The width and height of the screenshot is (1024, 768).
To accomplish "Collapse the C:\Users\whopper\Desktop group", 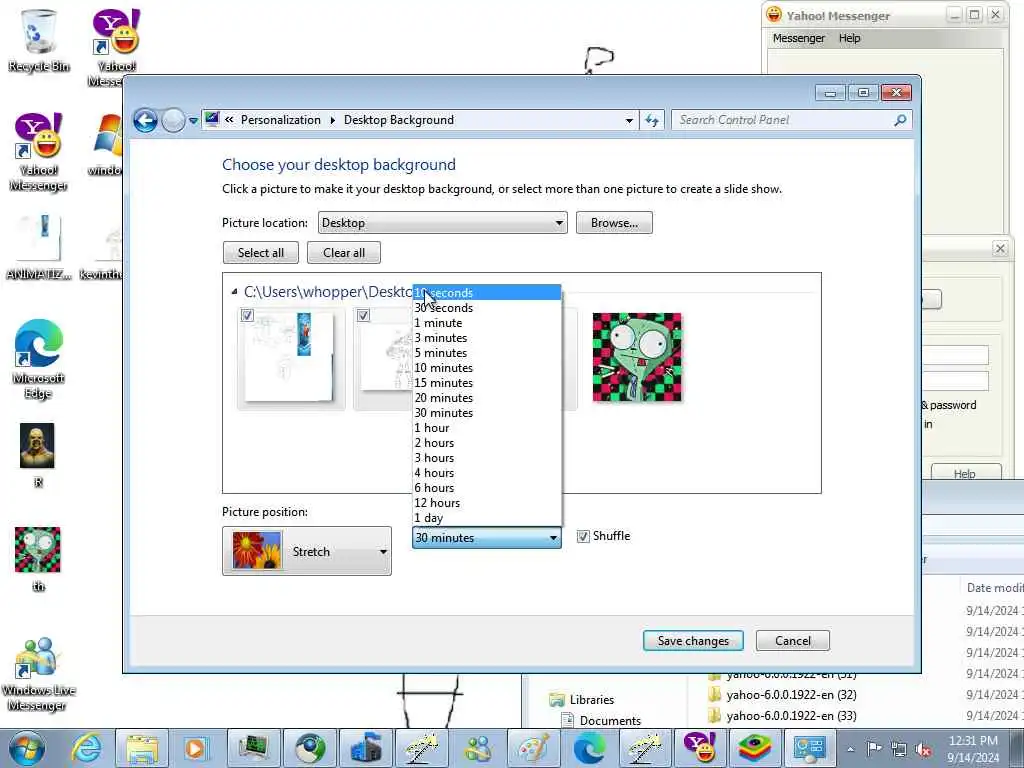I will click(x=234, y=292).
